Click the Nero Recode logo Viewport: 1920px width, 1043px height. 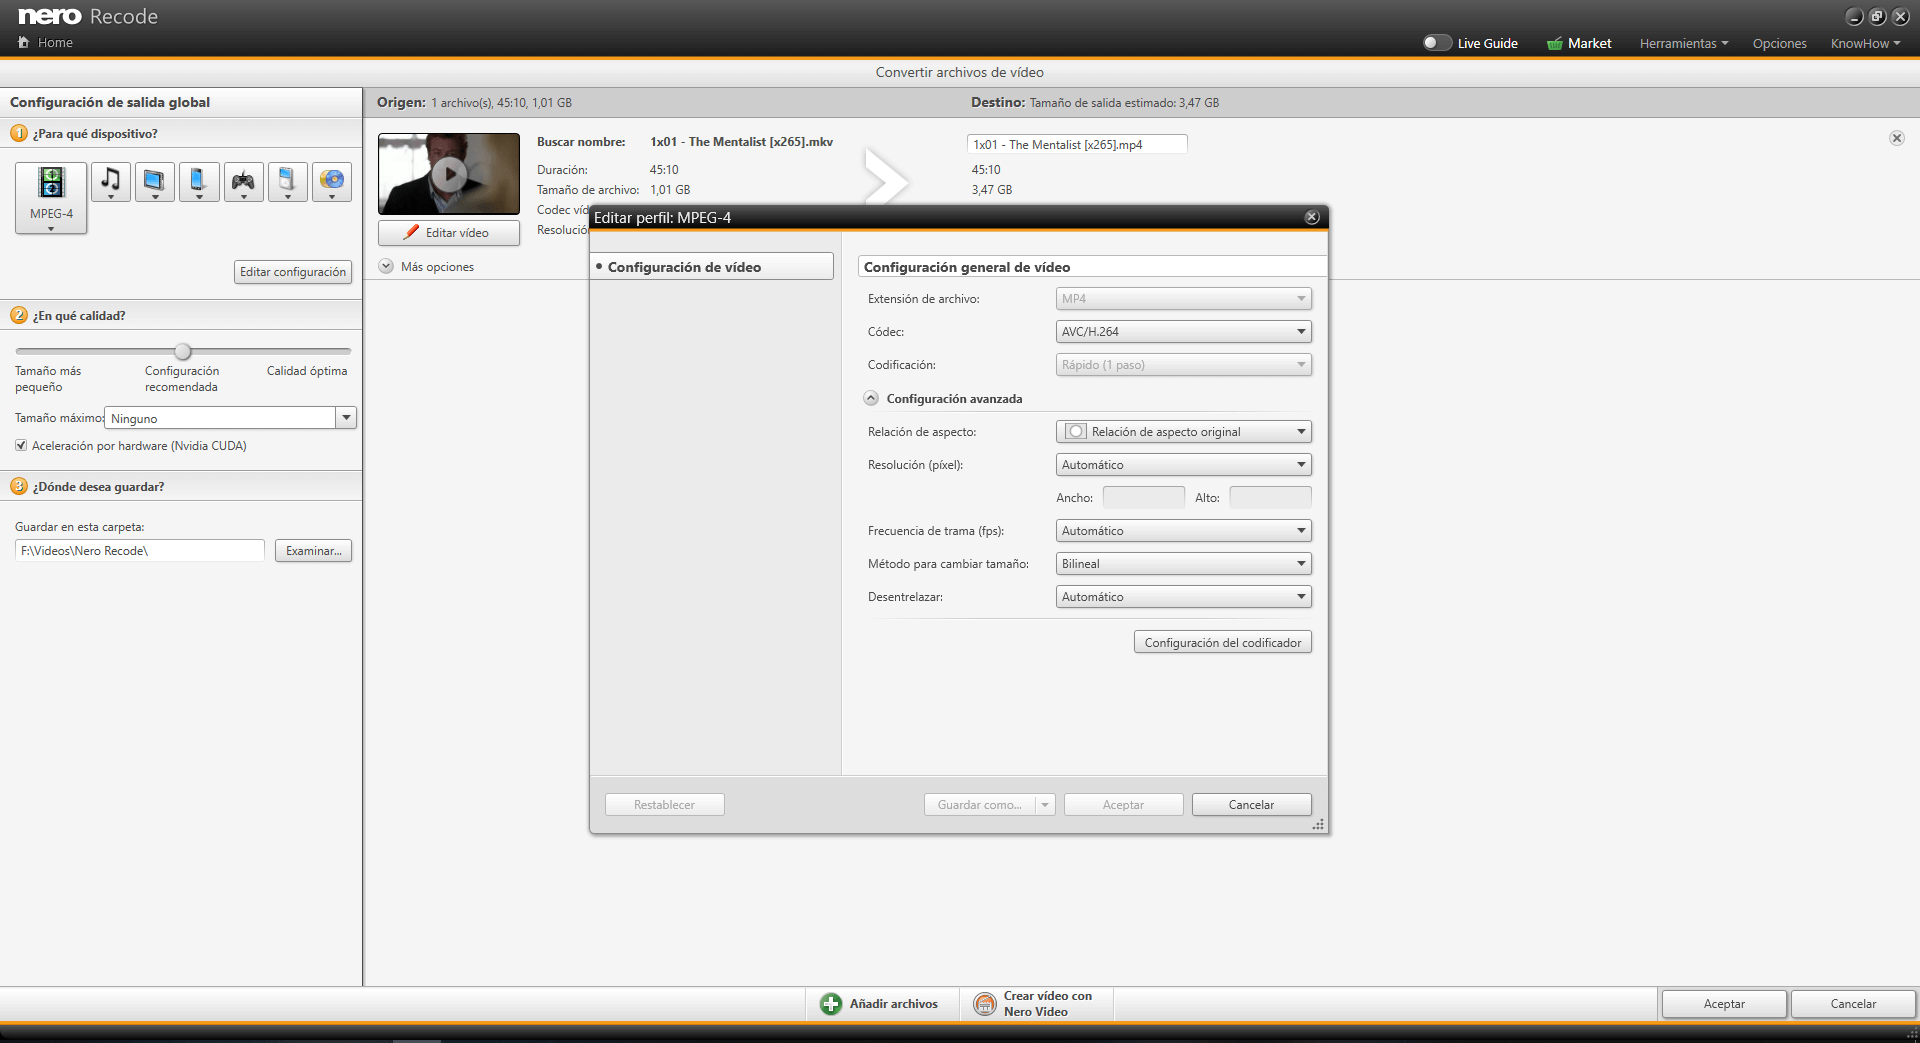coord(88,16)
